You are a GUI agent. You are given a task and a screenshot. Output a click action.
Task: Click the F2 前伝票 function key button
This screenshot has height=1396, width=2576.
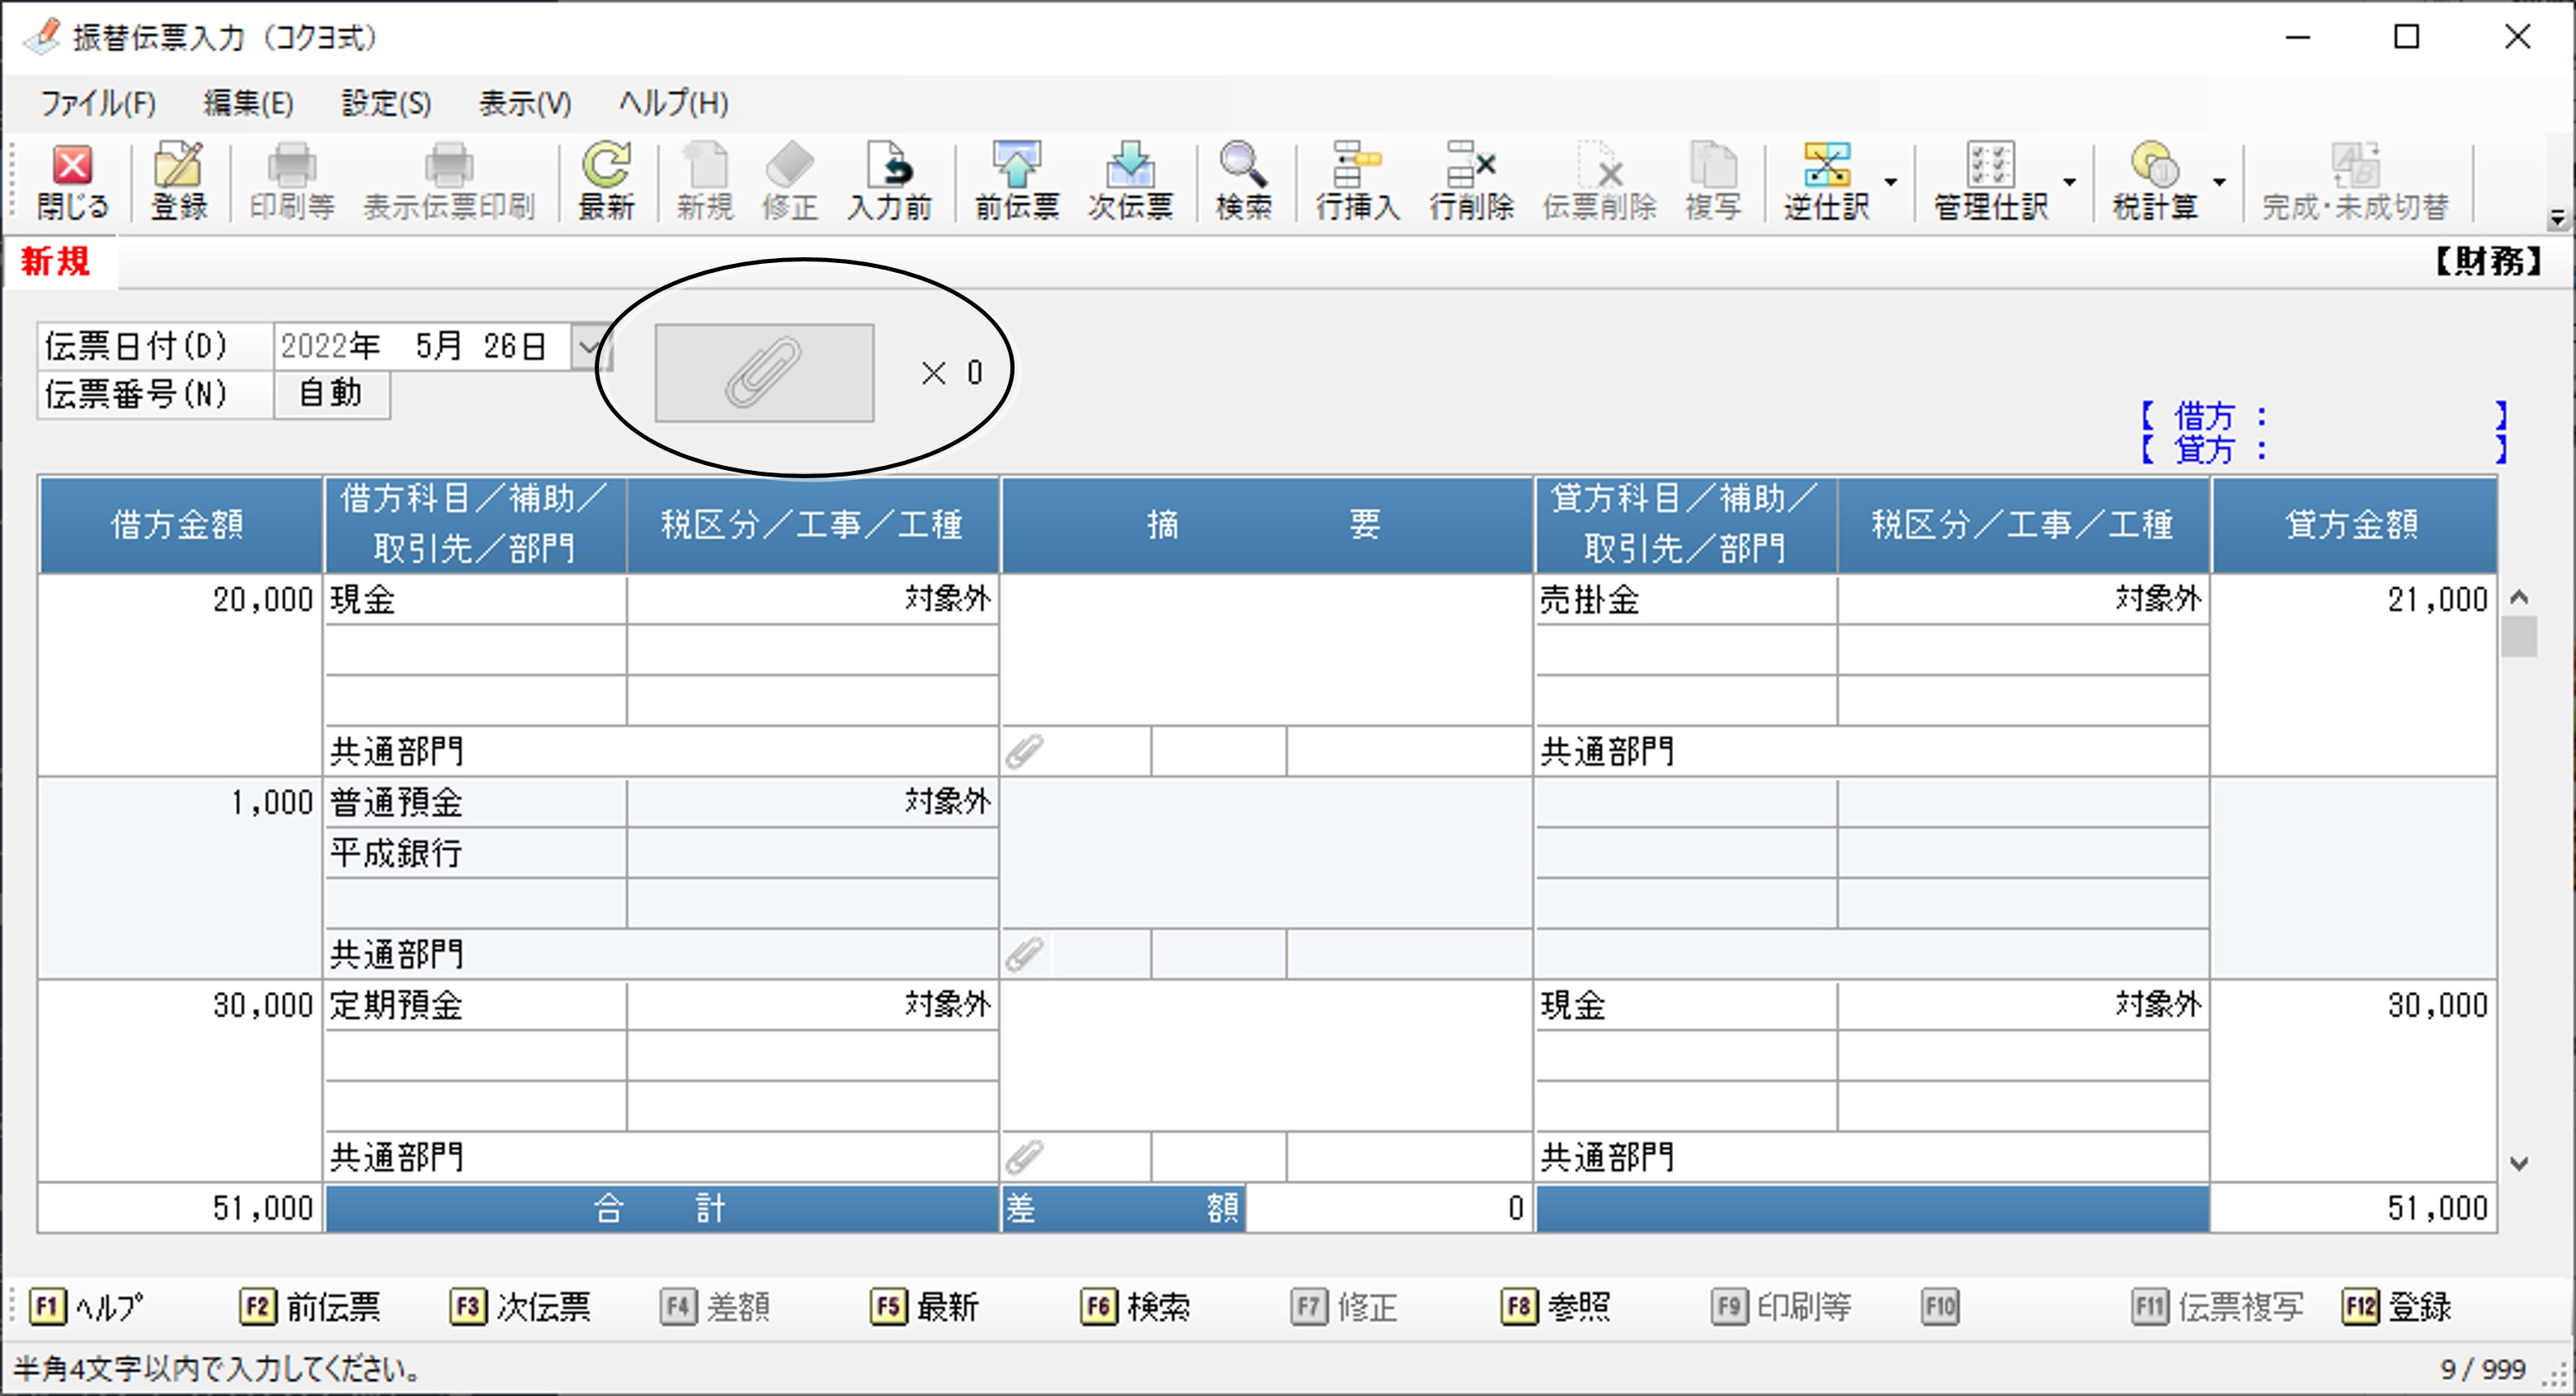coord(310,1306)
